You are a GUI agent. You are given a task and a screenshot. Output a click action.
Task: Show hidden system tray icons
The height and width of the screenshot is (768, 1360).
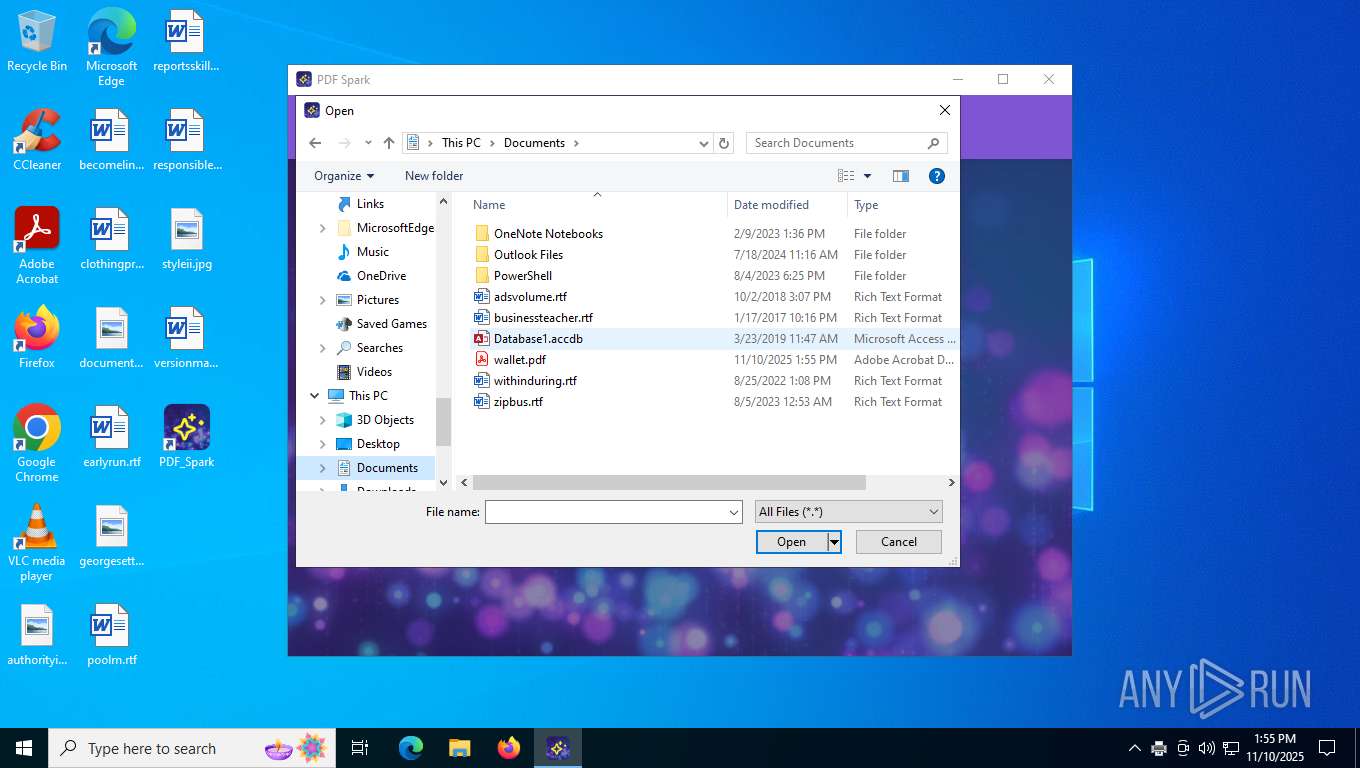coord(1134,748)
